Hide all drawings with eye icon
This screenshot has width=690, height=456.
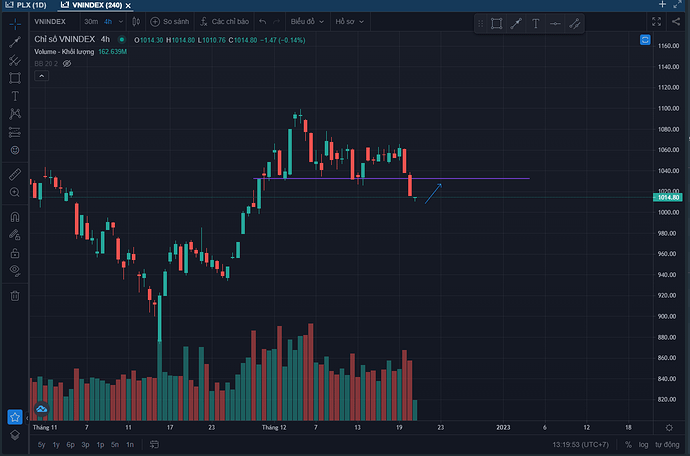15,271
